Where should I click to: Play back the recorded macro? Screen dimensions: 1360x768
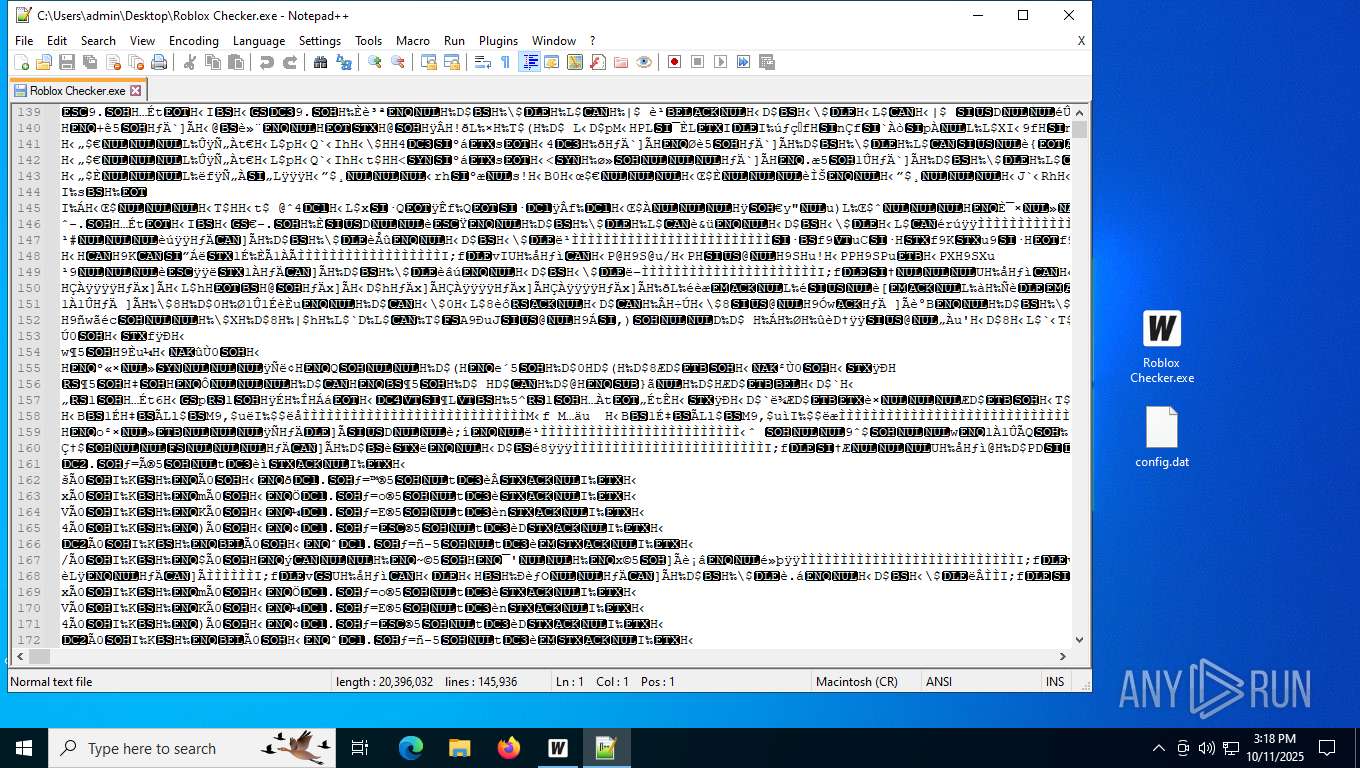point(721,62)
